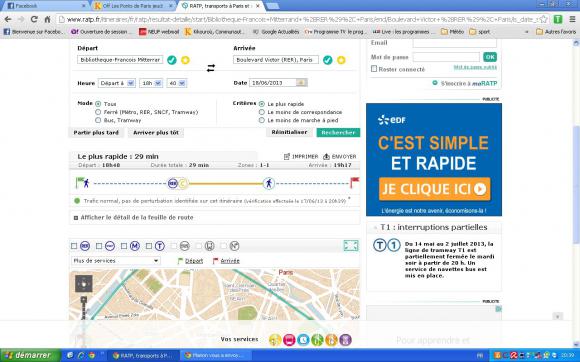The image size is (580, 362).
Task: Click the green checkmark beside Arrivée field
Action: tap(327, 60)
